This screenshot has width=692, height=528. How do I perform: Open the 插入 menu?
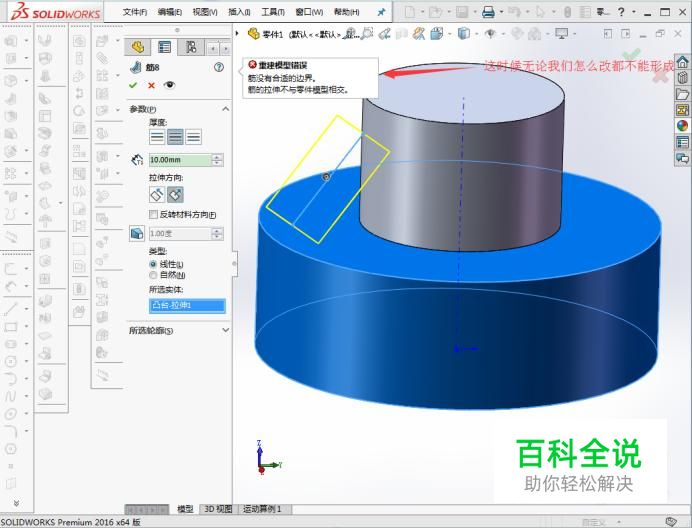pyautogui.click(x=239, y=12)
